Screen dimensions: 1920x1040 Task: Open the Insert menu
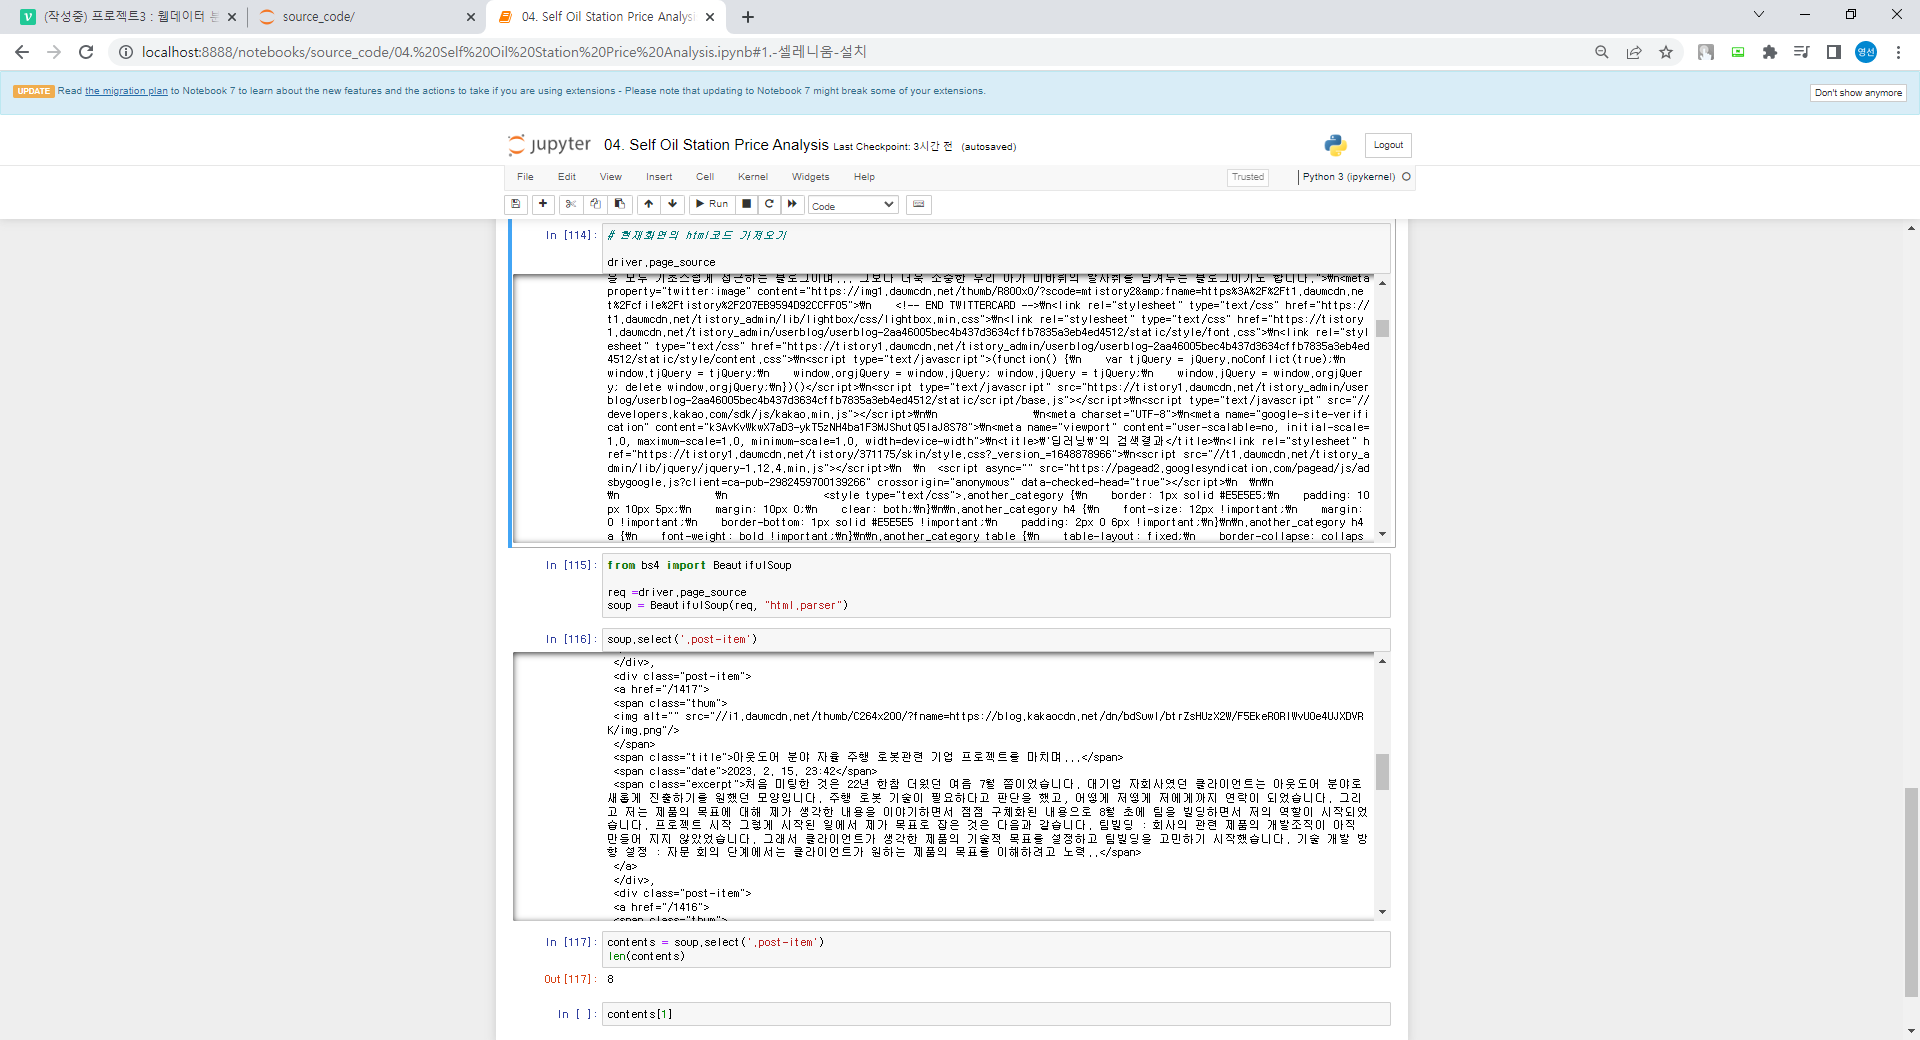pos(659,177)
